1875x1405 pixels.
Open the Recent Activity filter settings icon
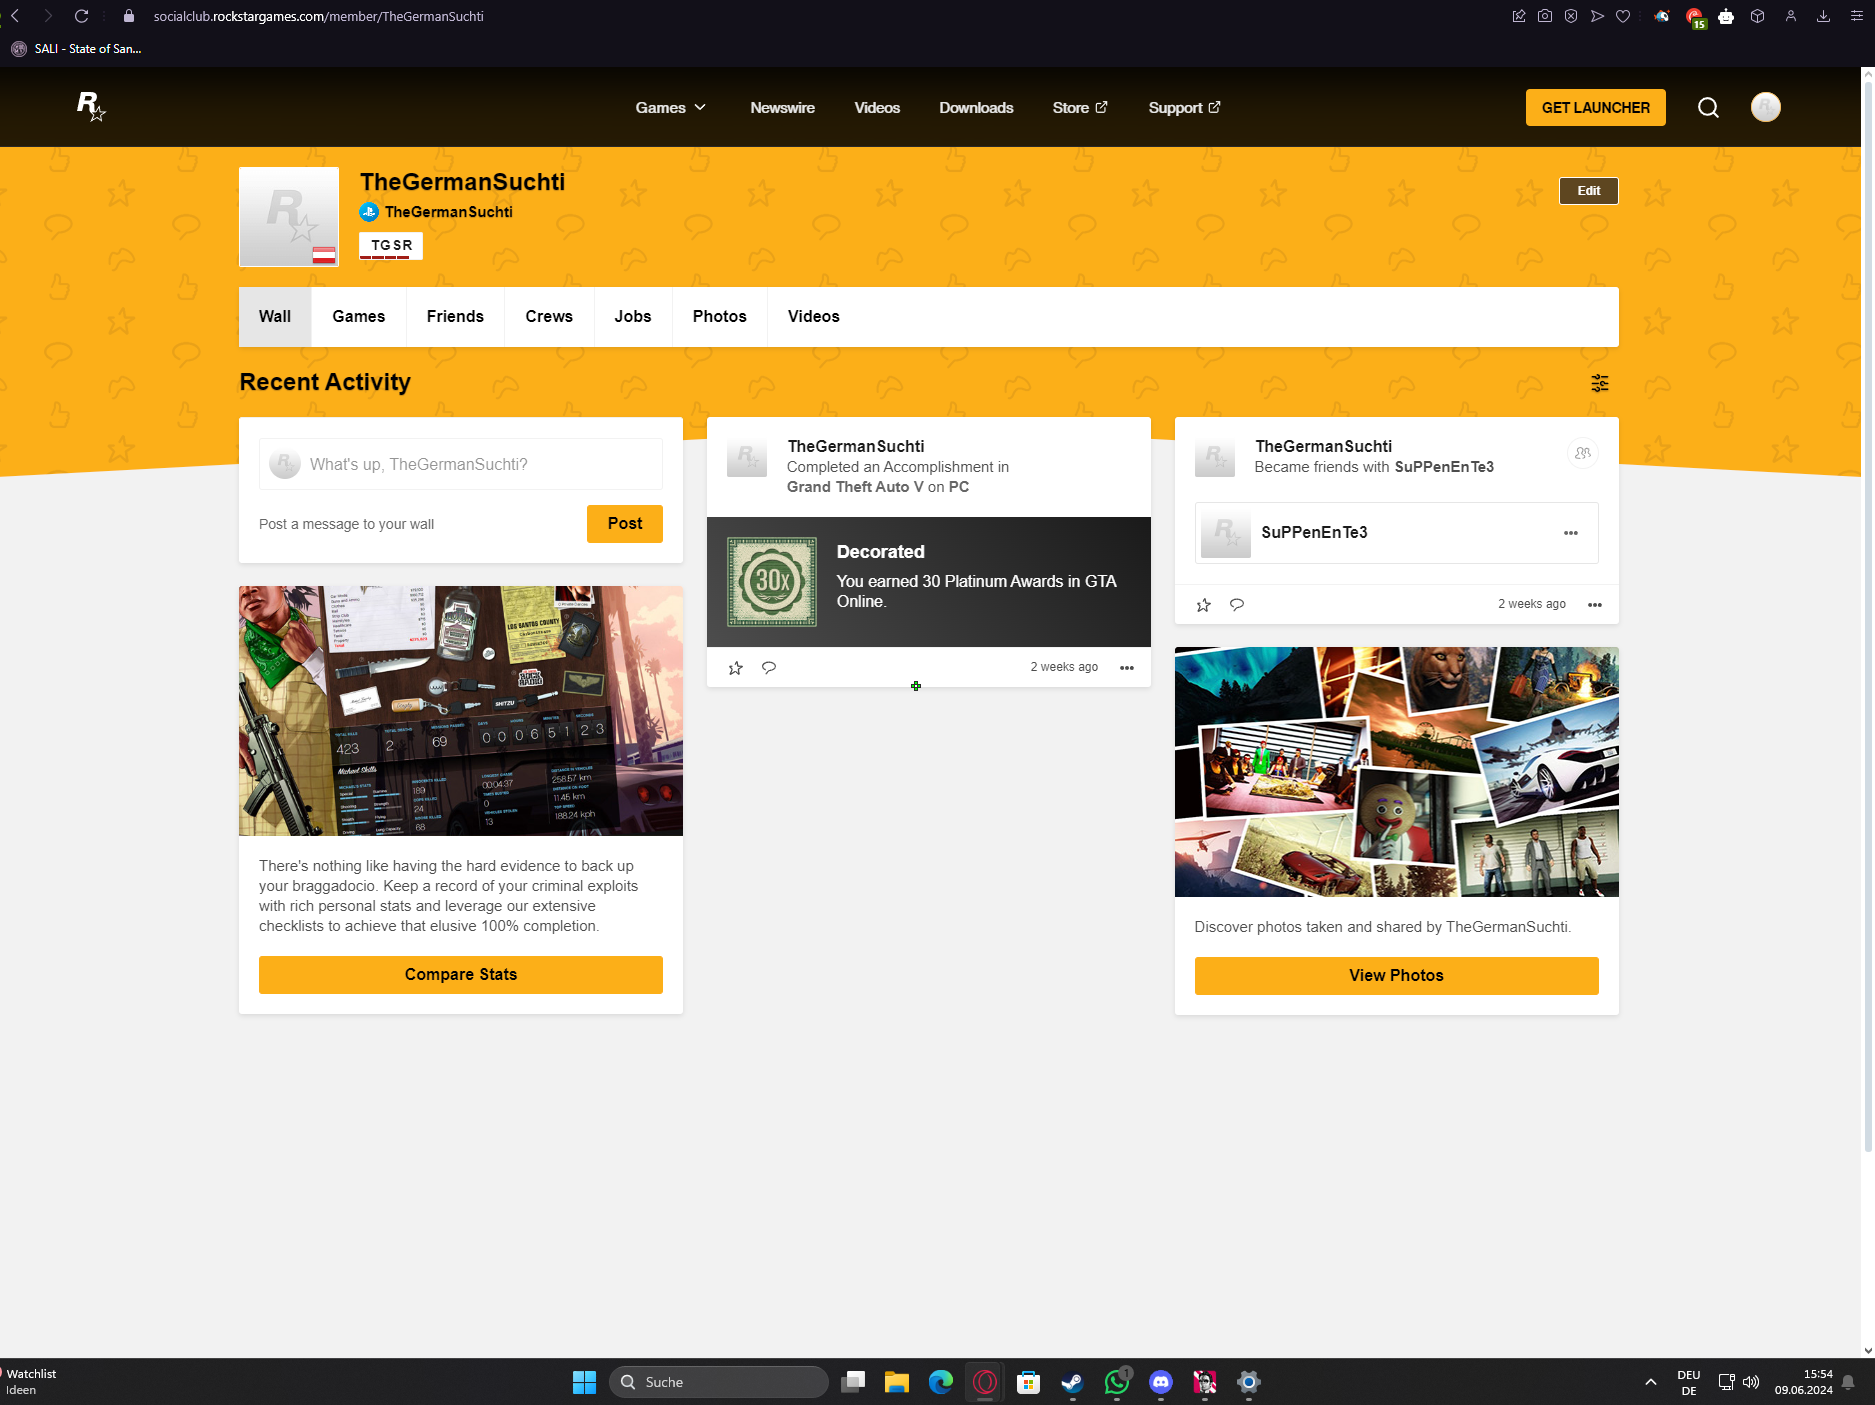coord(1600,383)
